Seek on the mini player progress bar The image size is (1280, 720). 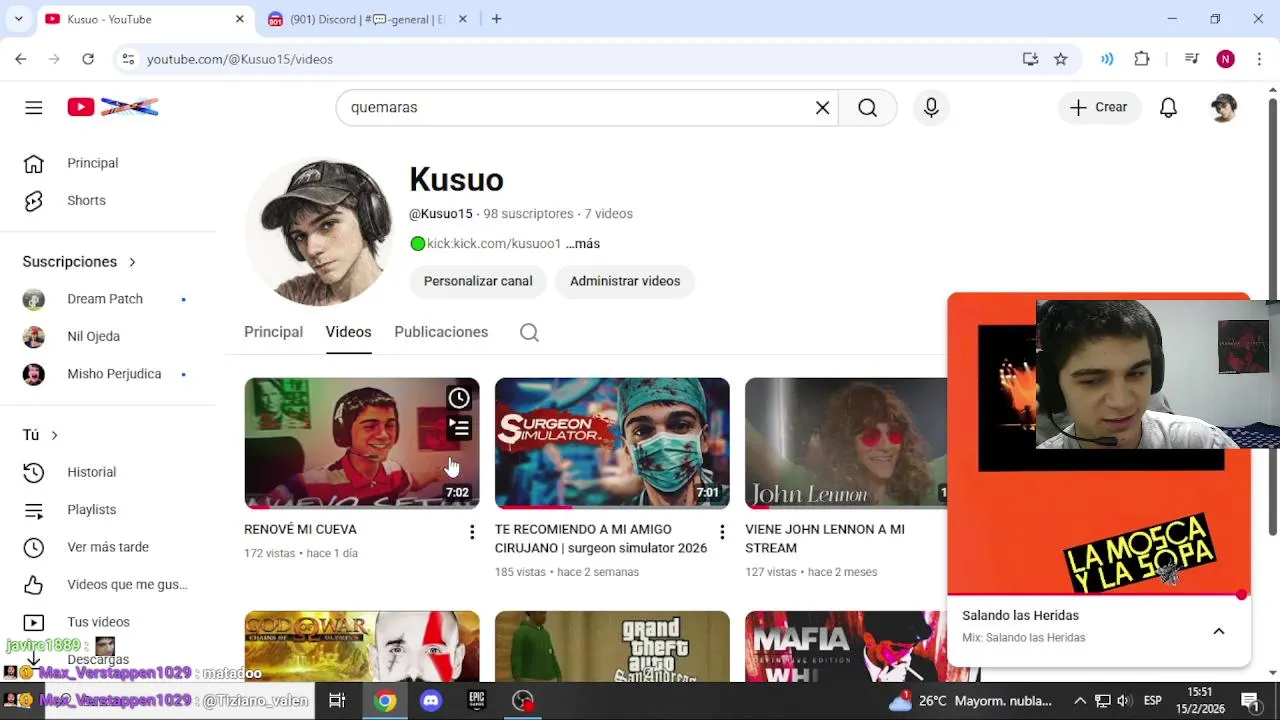click(1098, 595)
